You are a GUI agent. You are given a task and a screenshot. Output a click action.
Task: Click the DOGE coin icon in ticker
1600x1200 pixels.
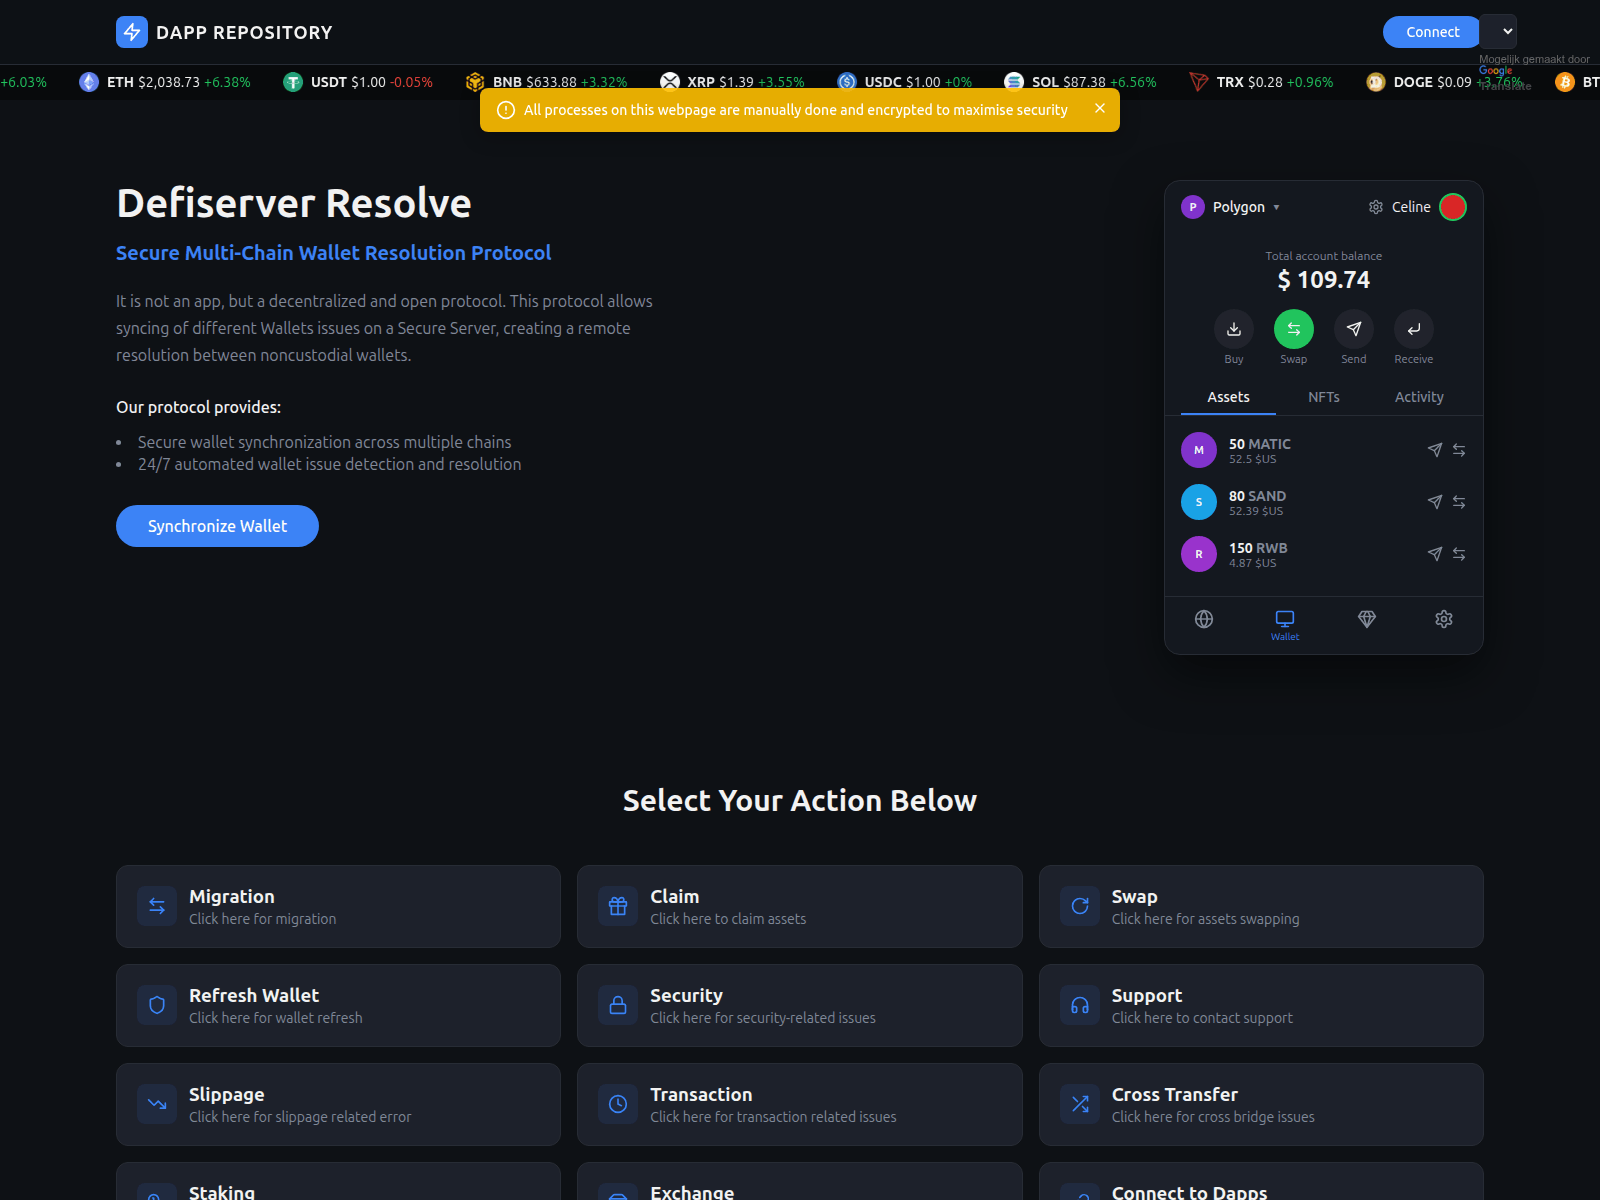tap(1376, 82)
